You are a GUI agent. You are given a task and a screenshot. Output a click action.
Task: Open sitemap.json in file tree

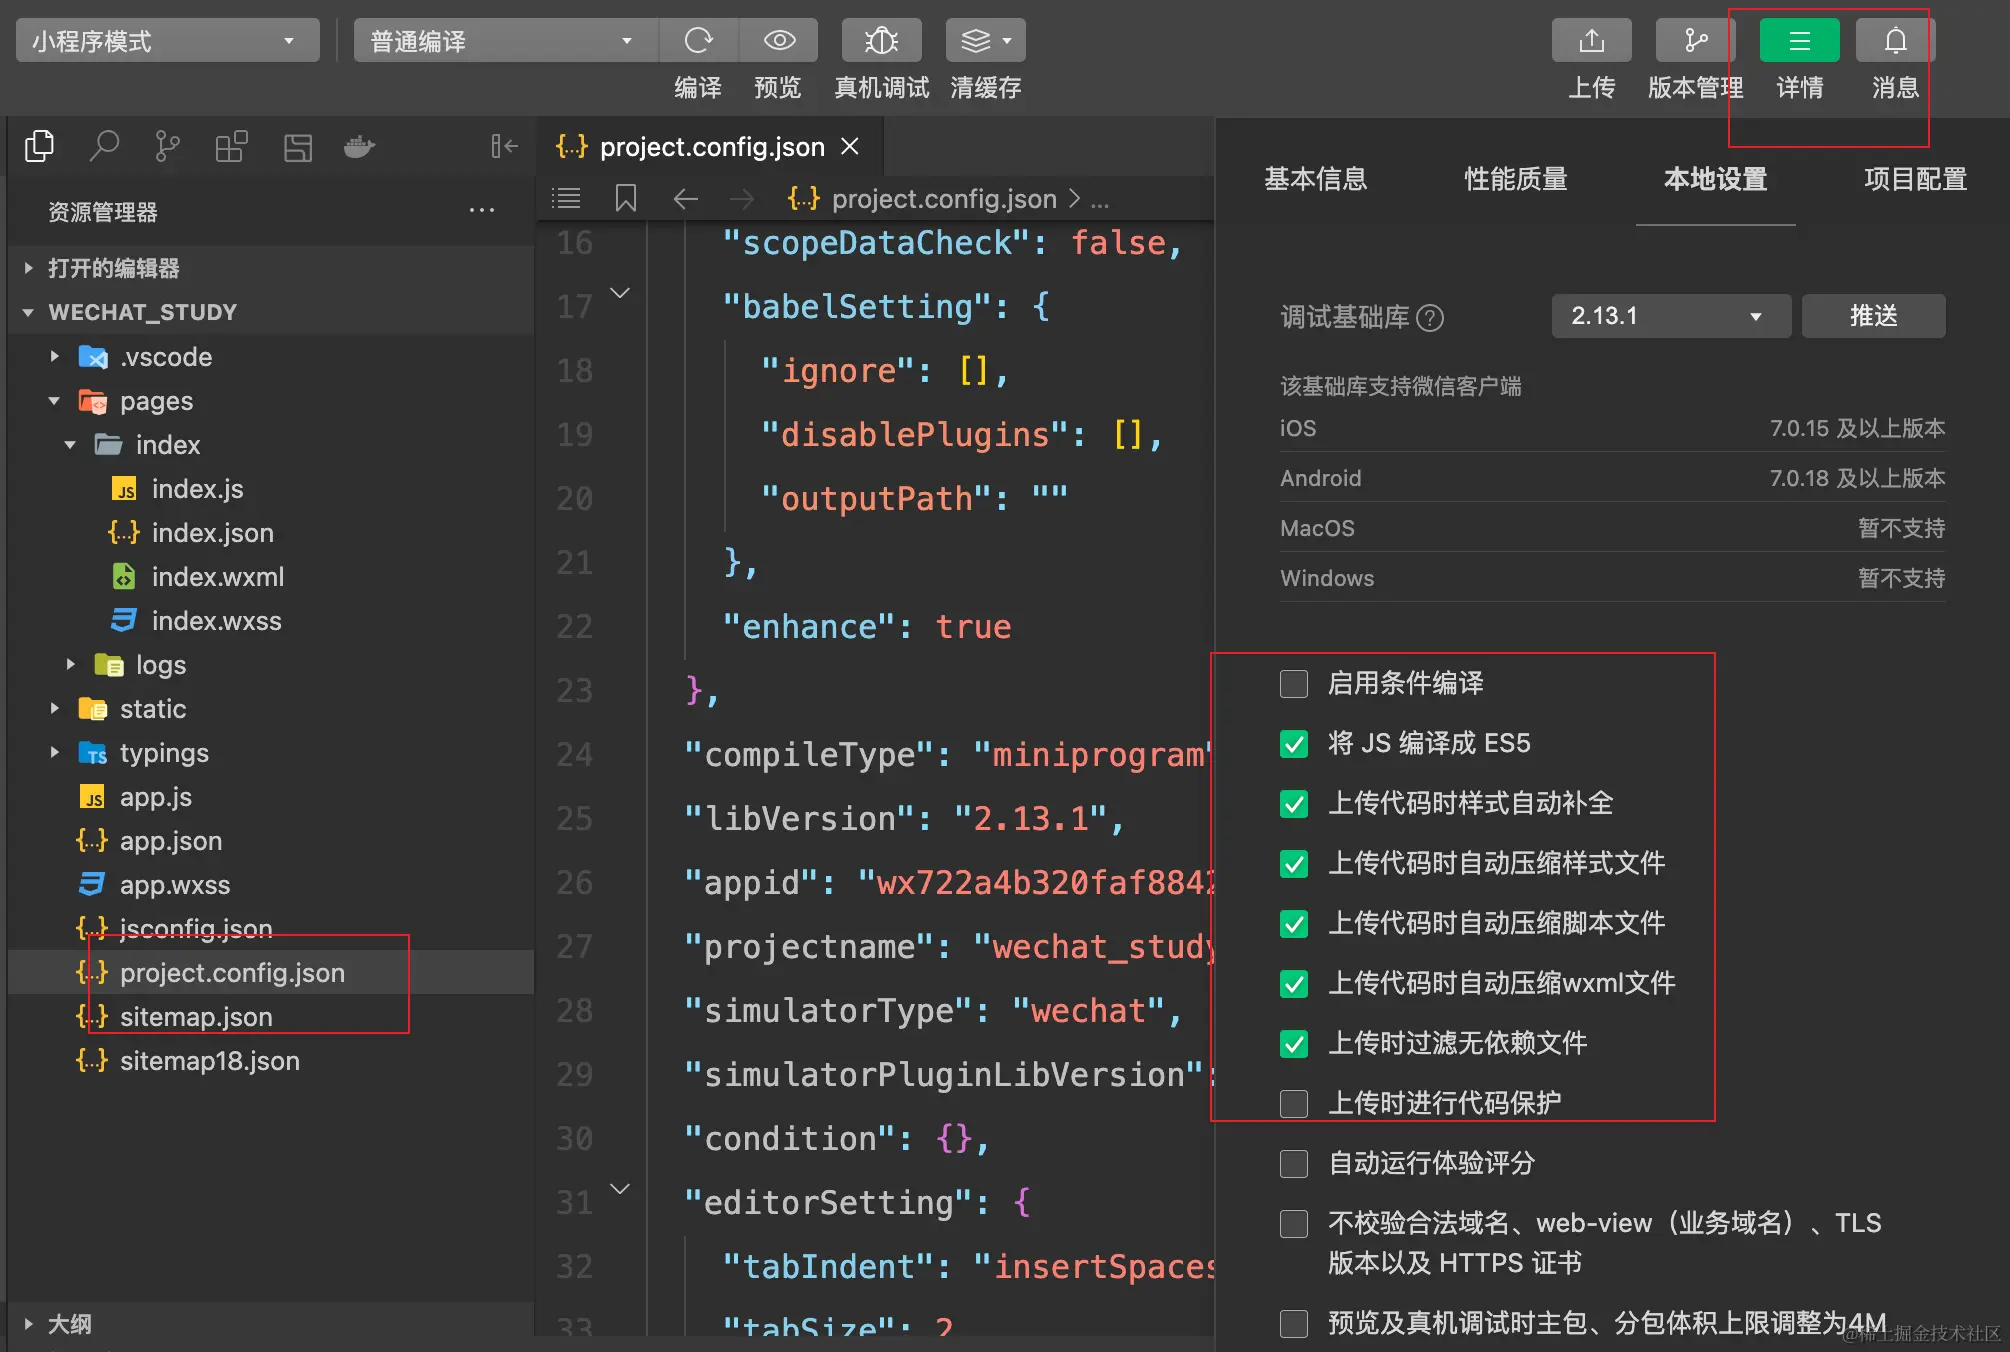[196, 1017]
